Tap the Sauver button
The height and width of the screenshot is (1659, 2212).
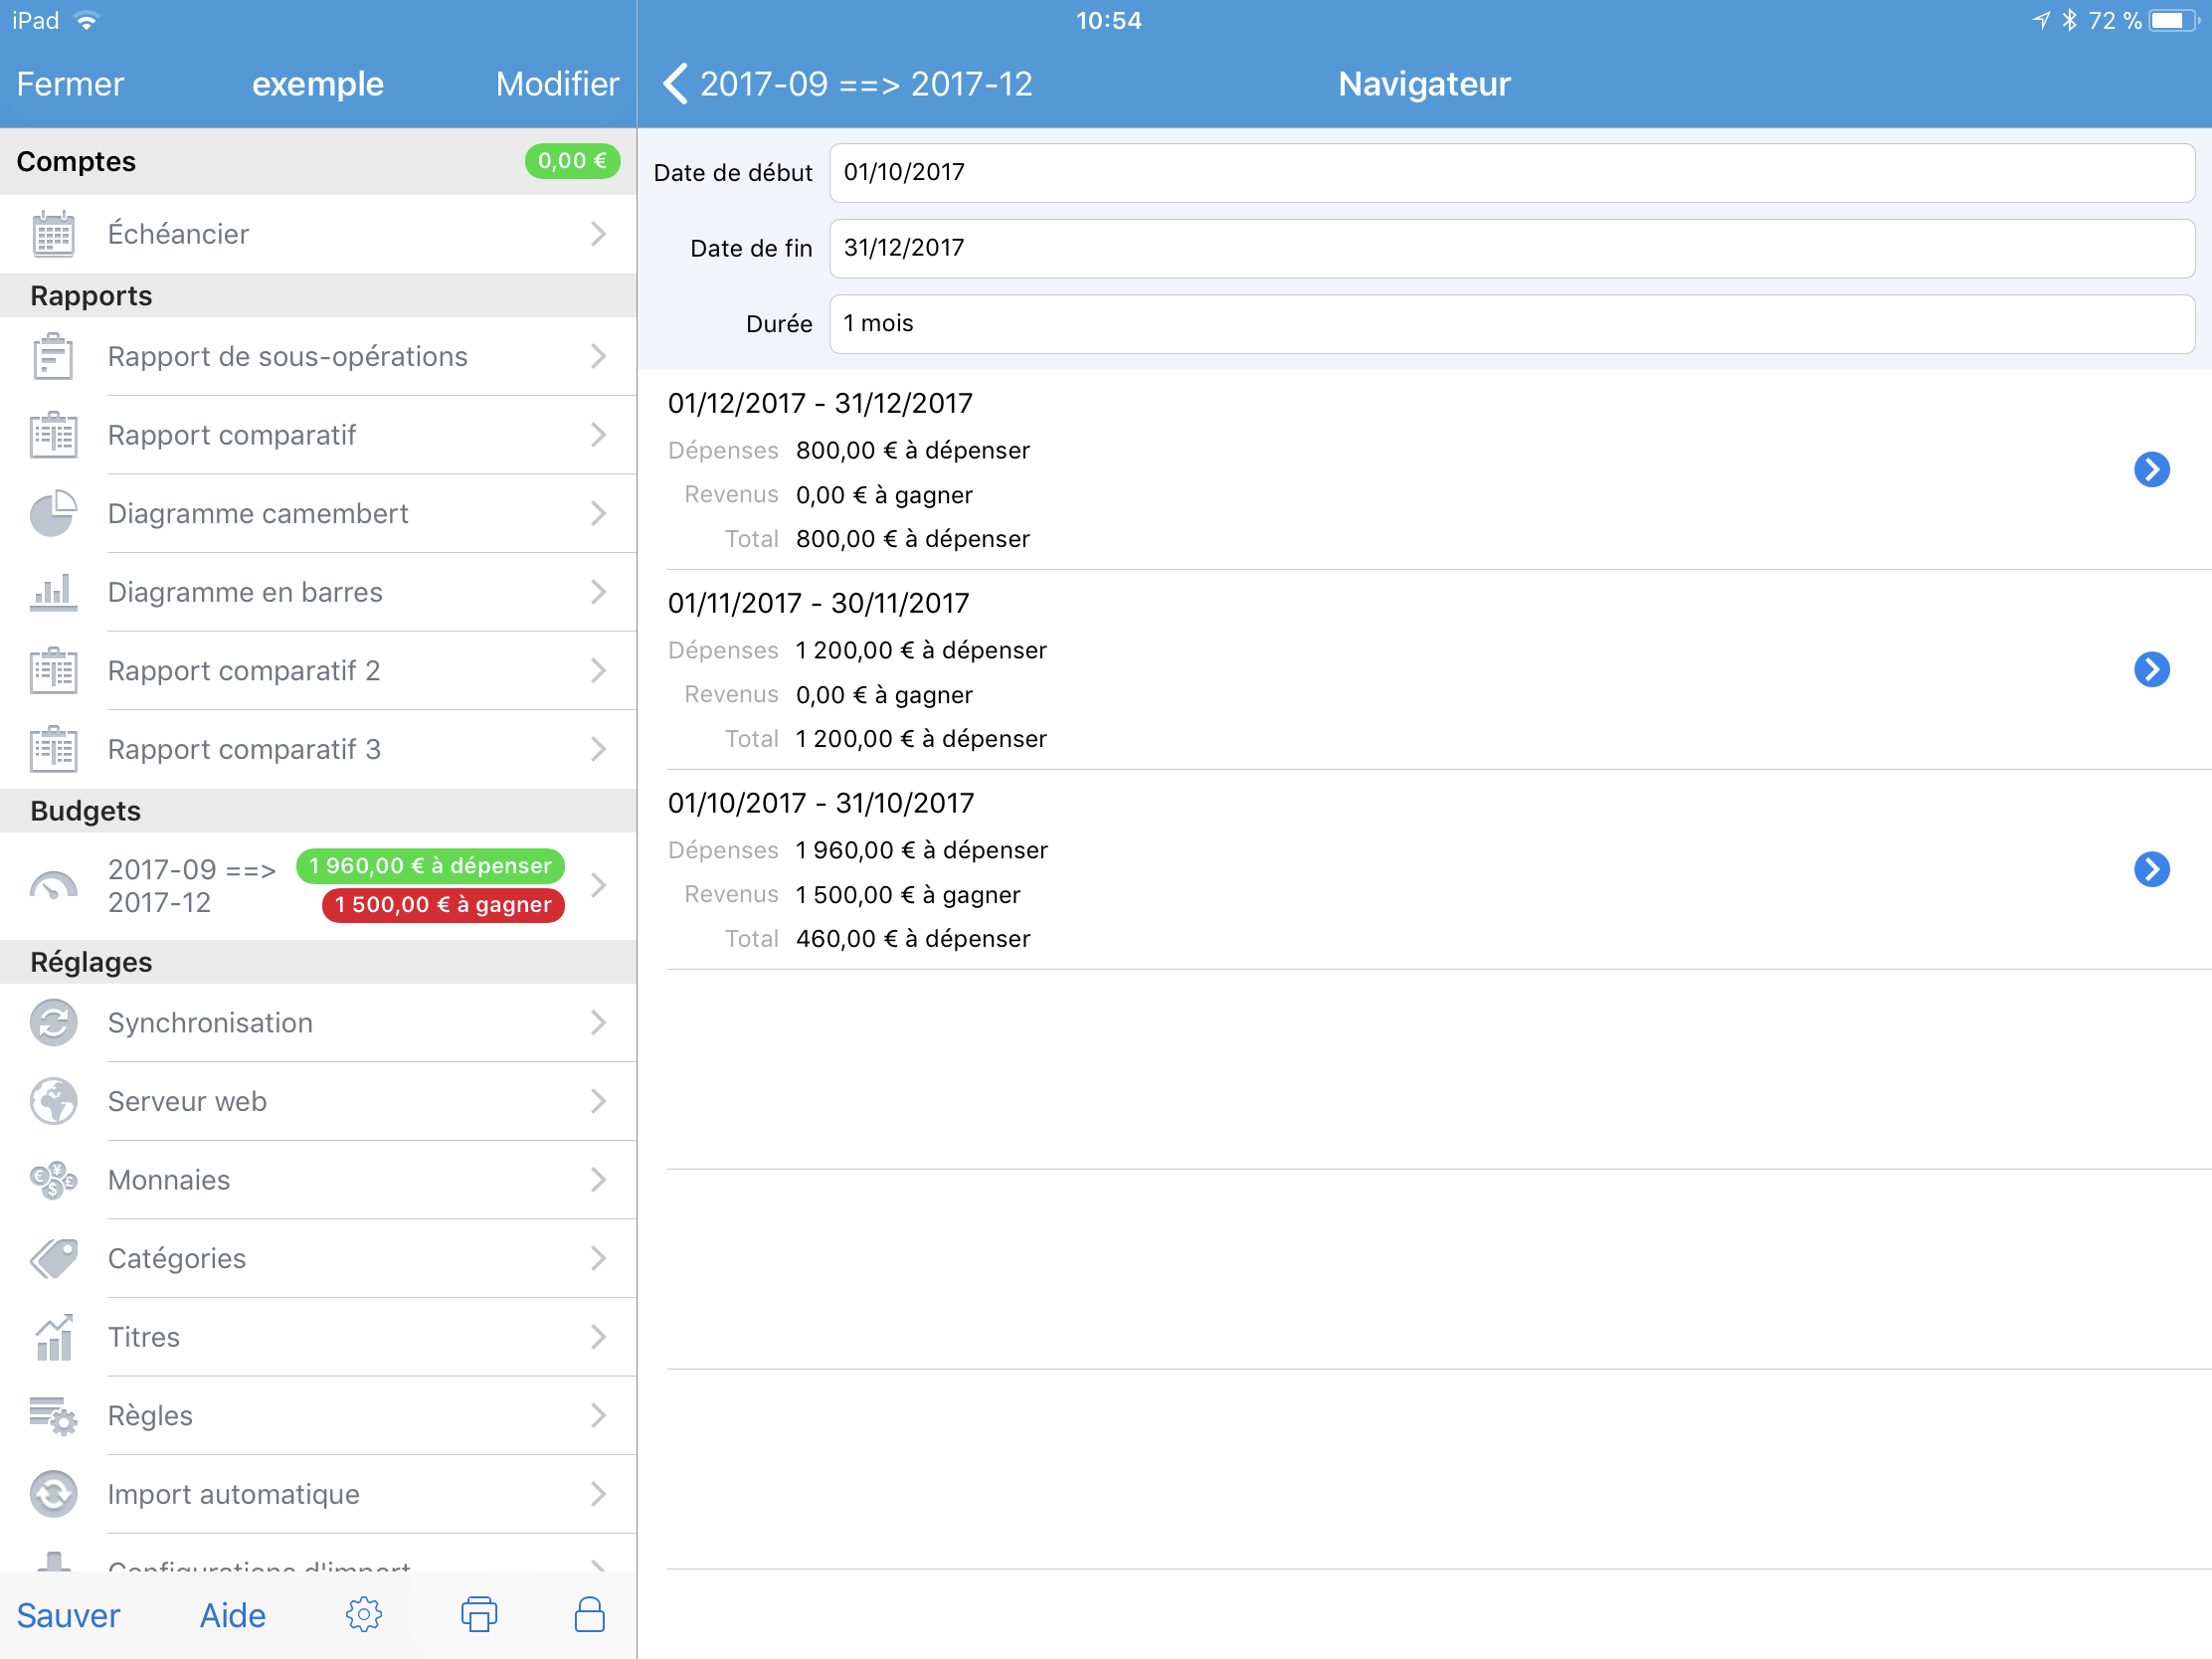coord(68,1615)
